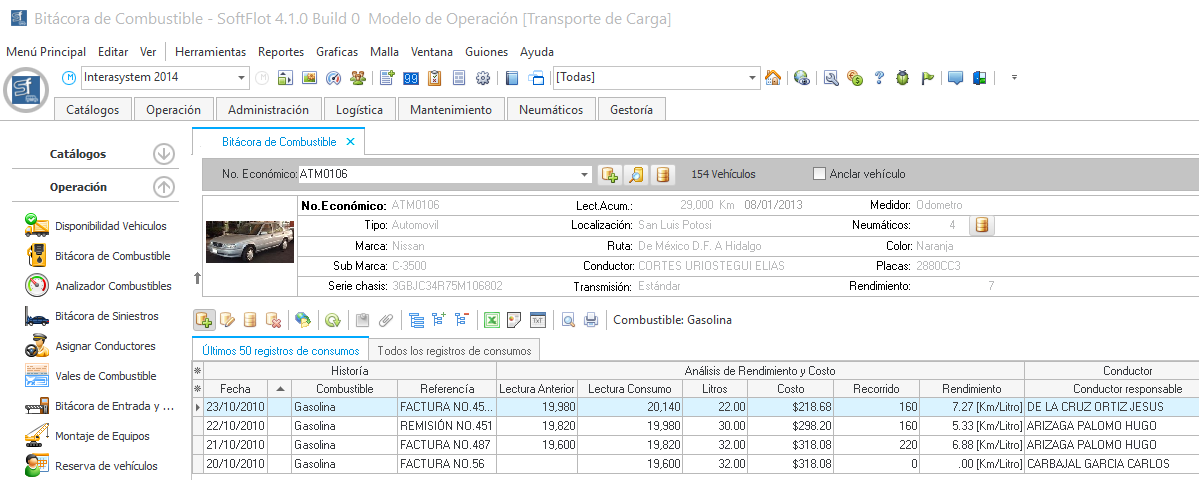1199x480 pixels.
Task: Click the home icon in top toolbar
Action: tap(773, 78)
